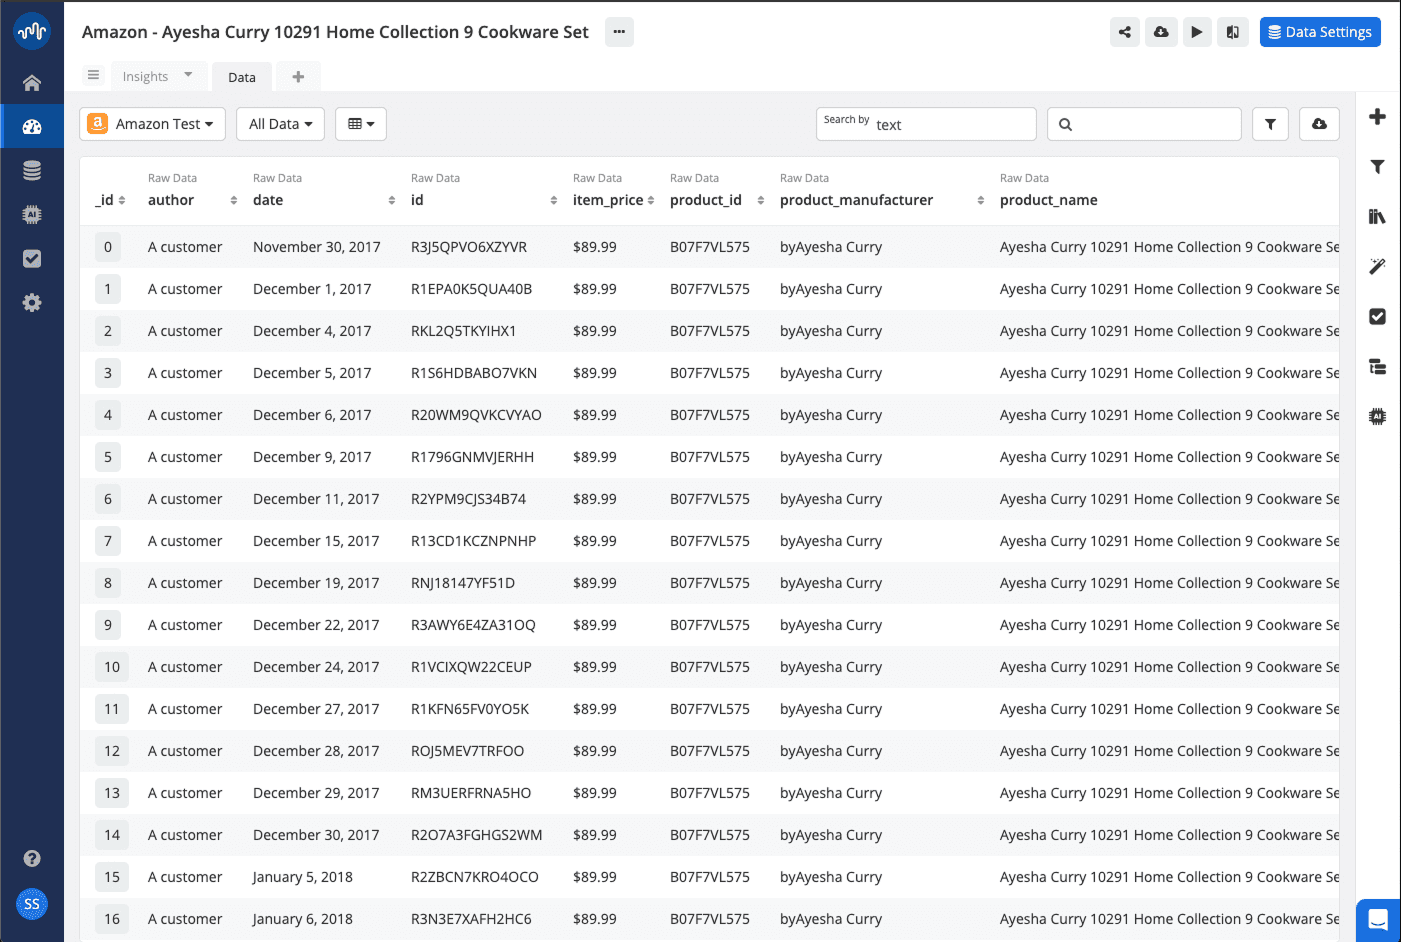The image size is (1401, 942).
Task: Click the plus icon in right panel
Action: 1377,117
